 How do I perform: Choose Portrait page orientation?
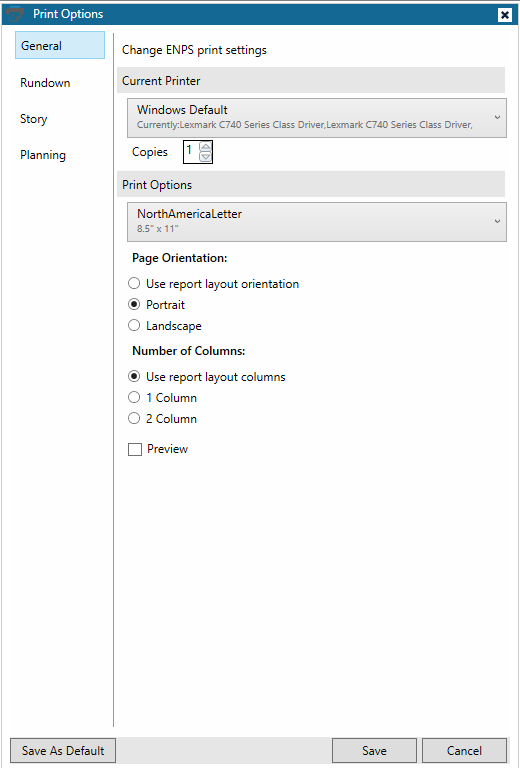tap(157, 305)
